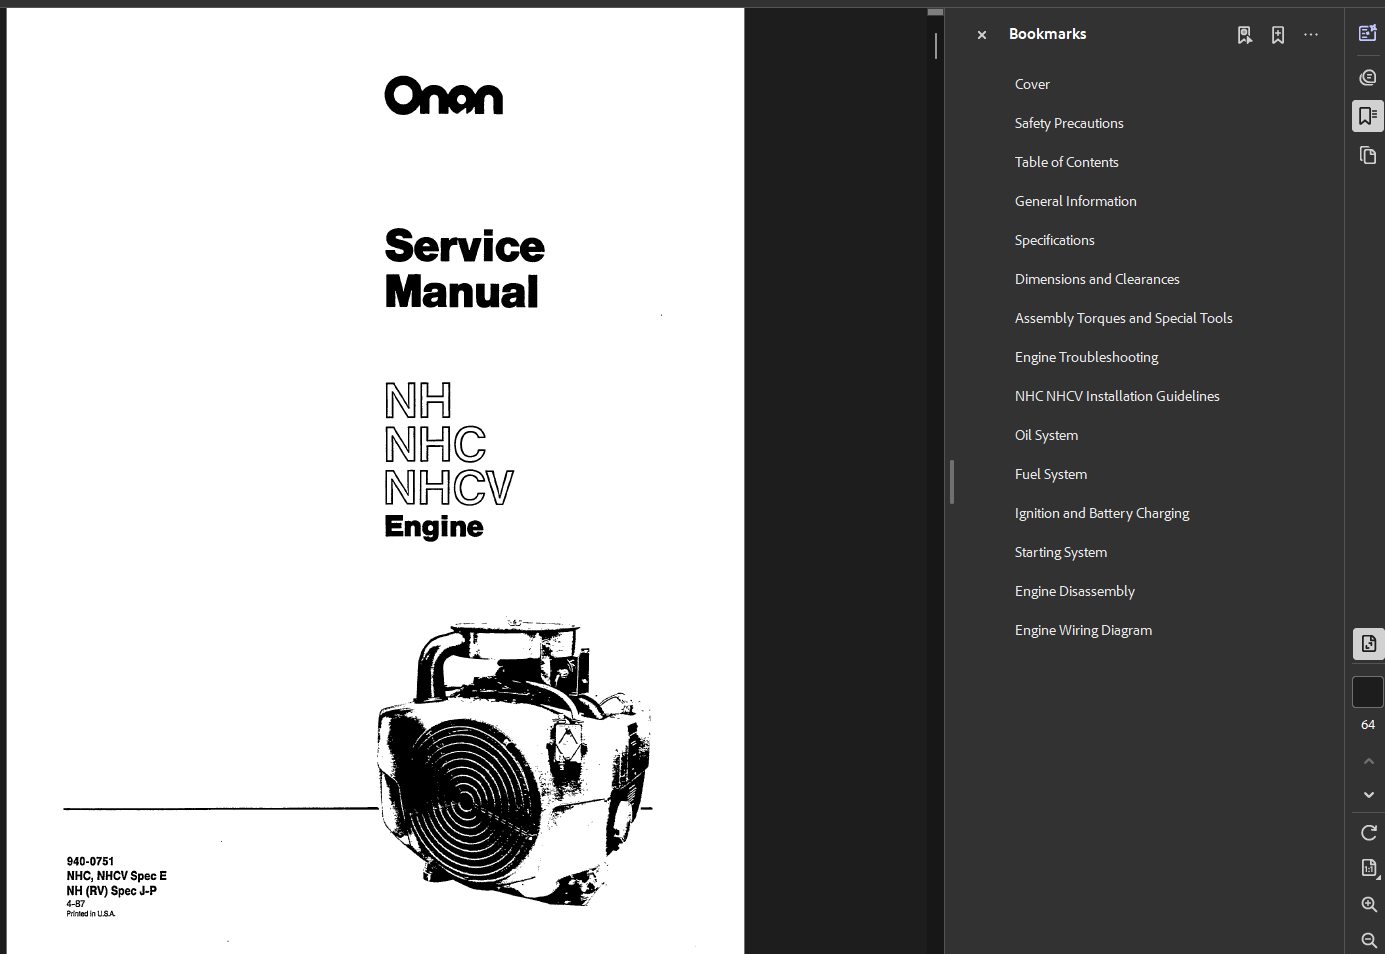Click the Onan logo on cover page
Image resolution: width=1385 pixels, height=954 pixels.
(444, 96)
